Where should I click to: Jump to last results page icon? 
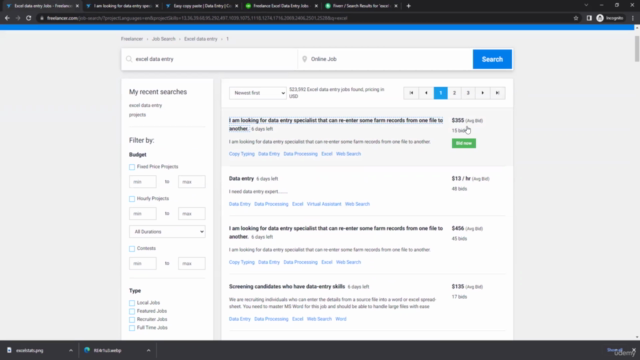[x=498, y=93]
